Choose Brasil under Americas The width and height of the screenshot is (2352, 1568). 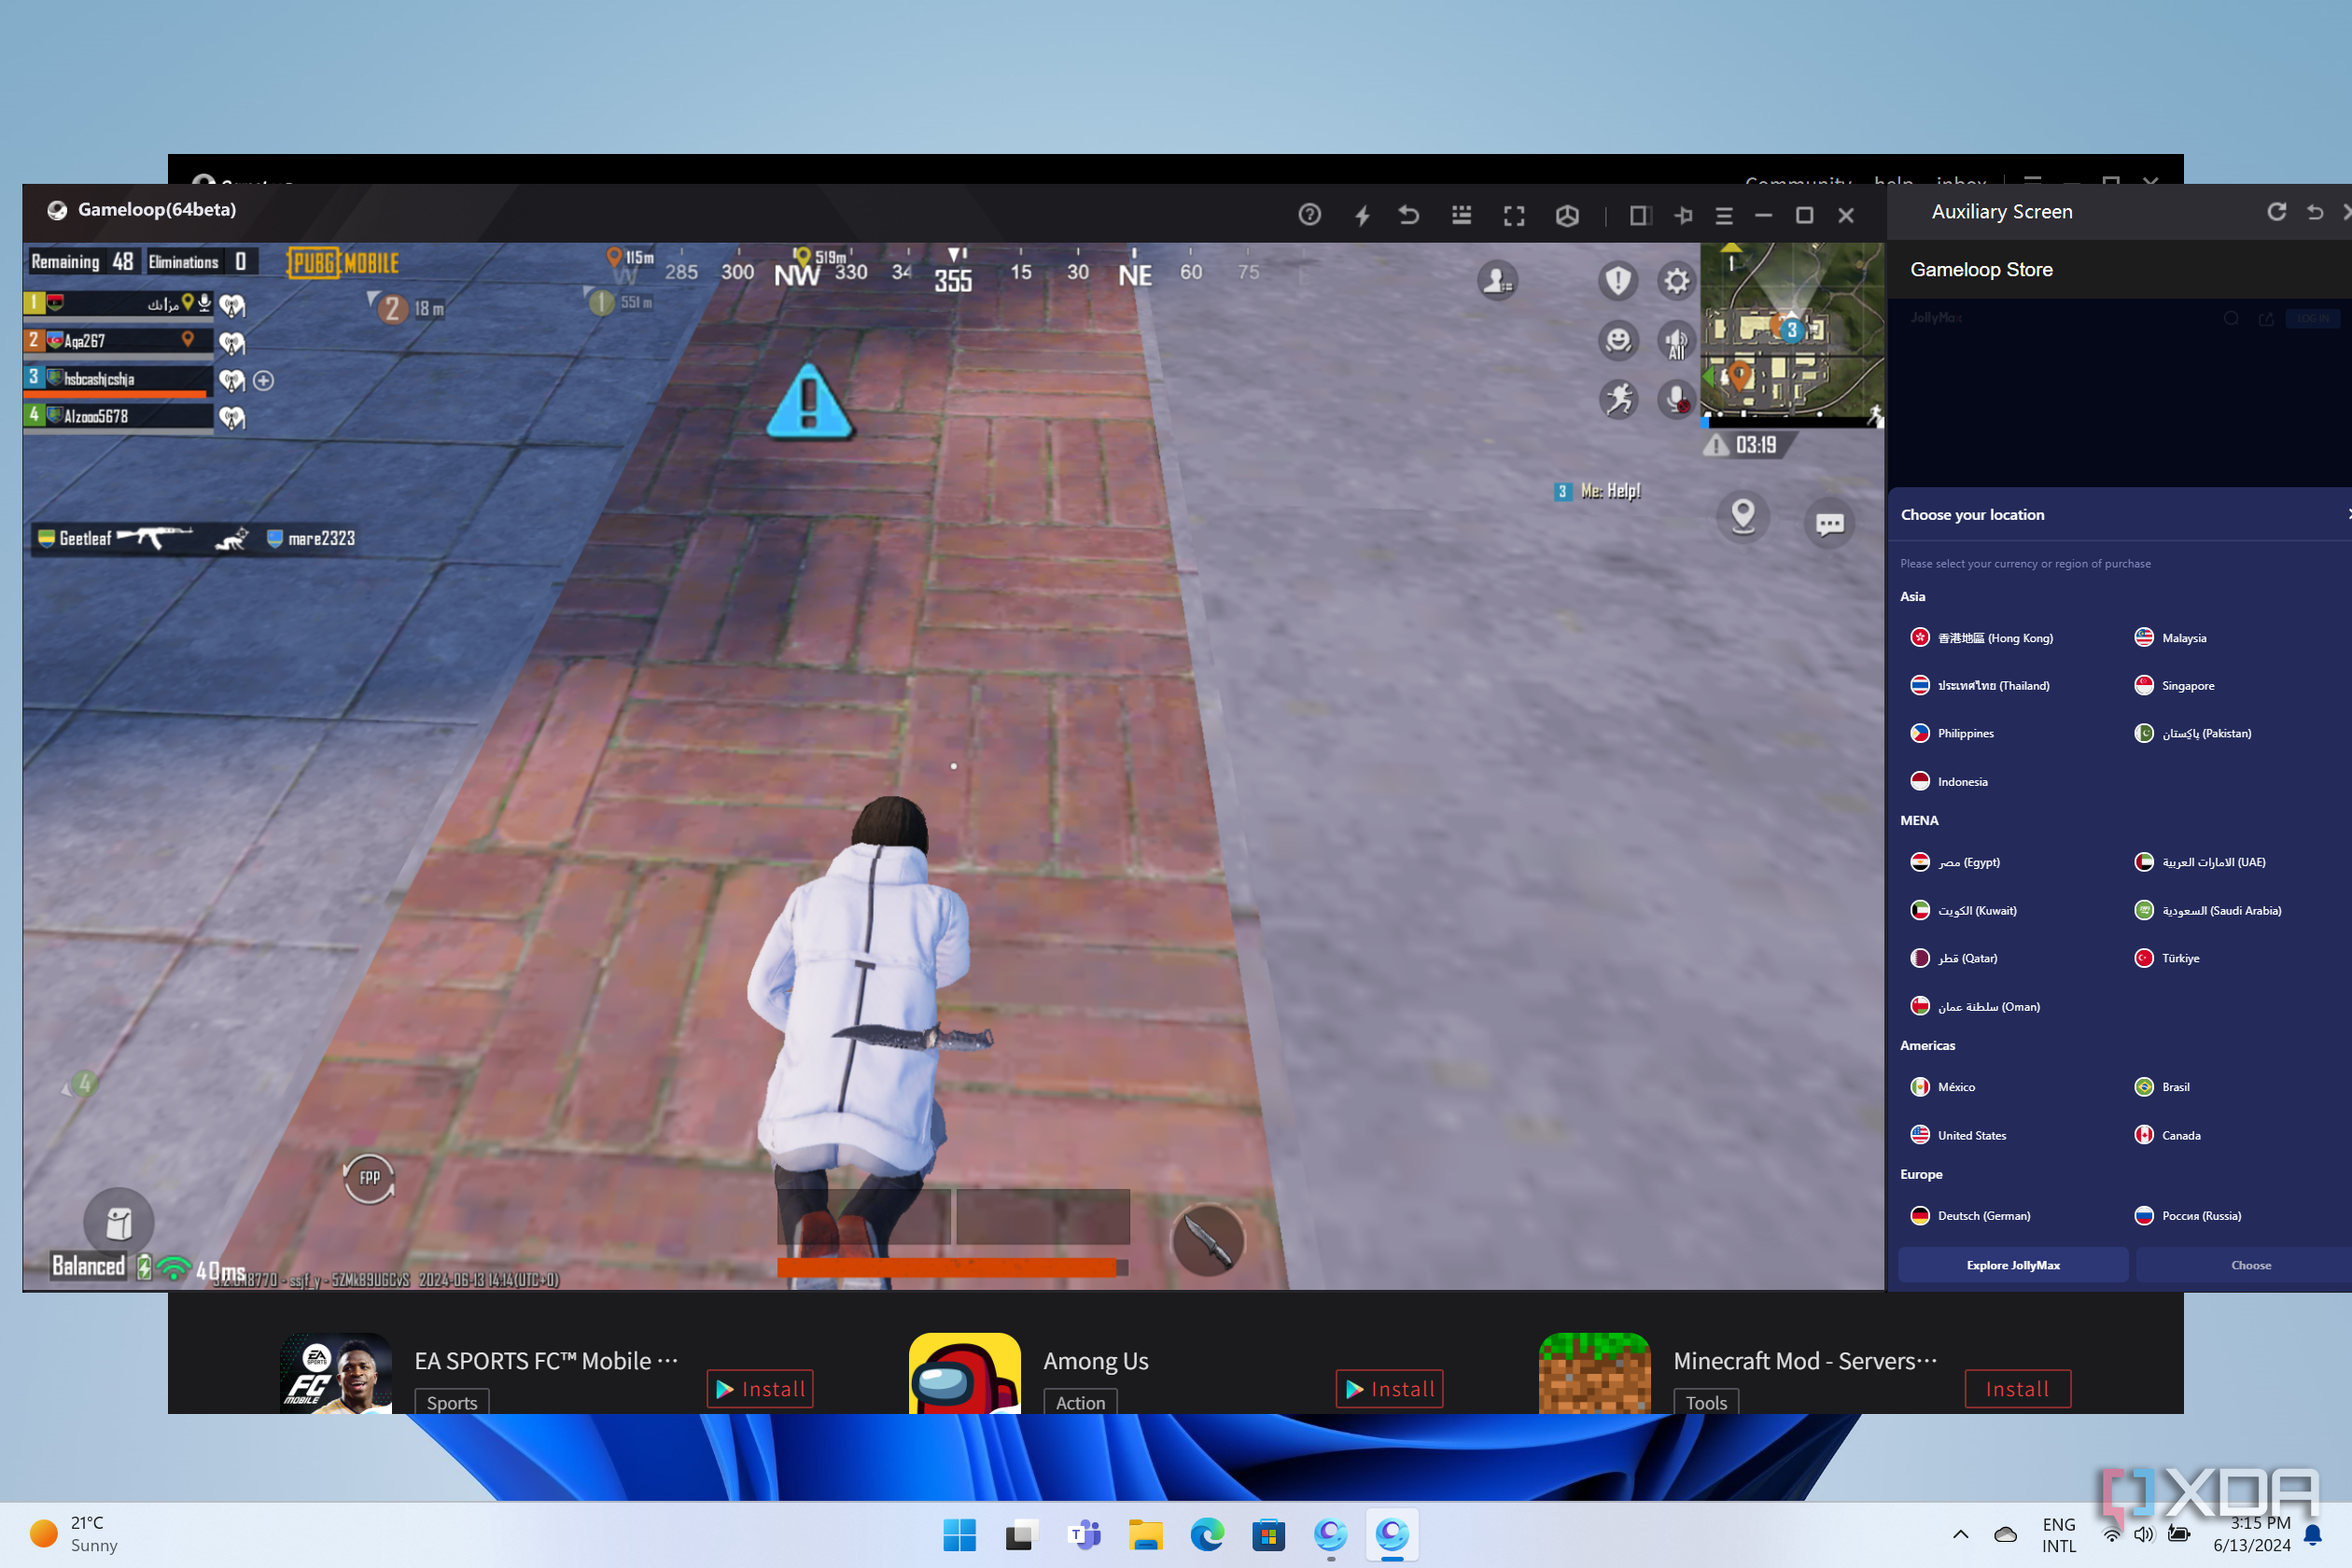pos(2162,1087)
